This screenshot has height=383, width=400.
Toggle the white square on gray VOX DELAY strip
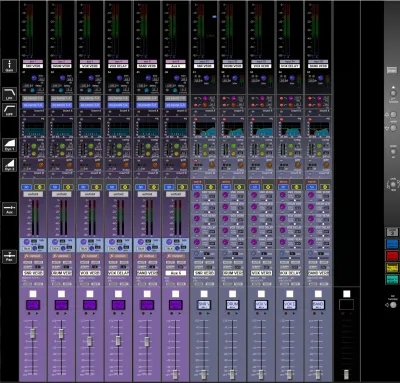click(290, 294)
